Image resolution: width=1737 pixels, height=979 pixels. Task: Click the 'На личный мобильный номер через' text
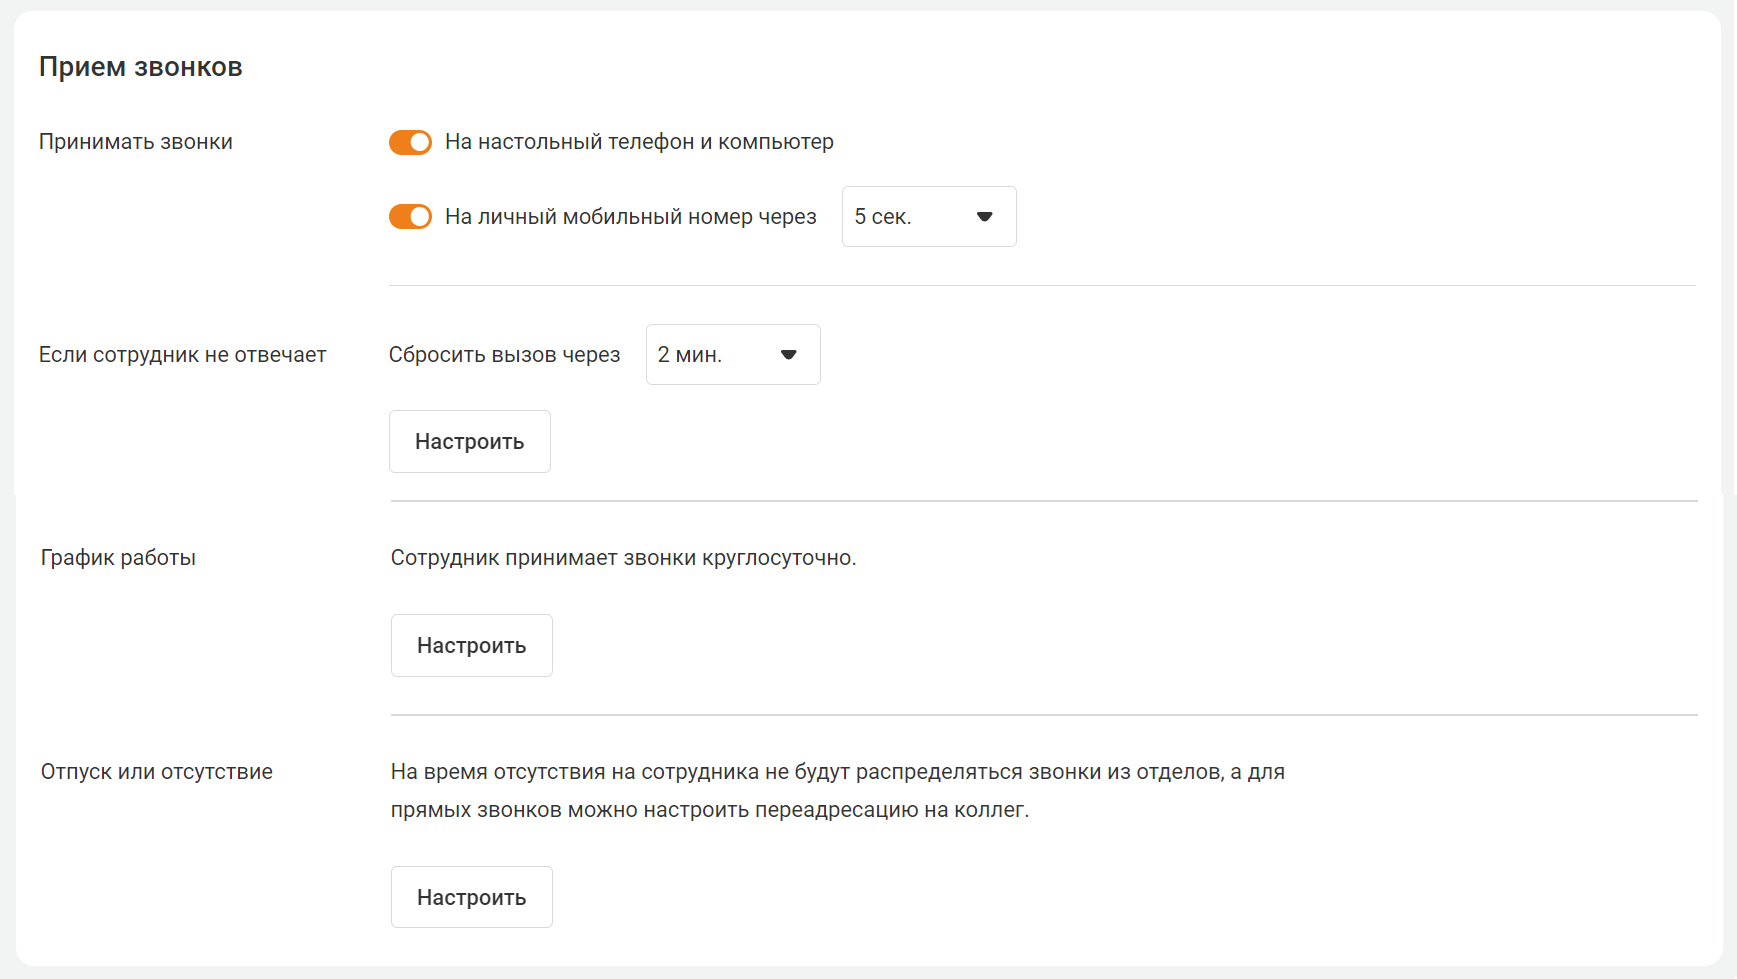(630, 217)
